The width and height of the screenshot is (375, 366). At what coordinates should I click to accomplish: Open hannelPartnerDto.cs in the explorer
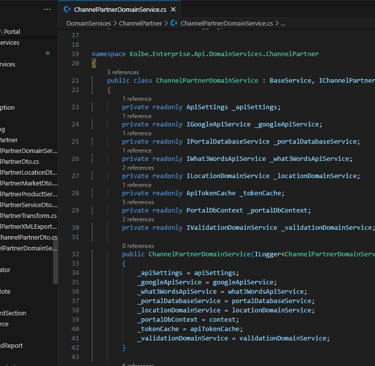click(x=29, y=237)
